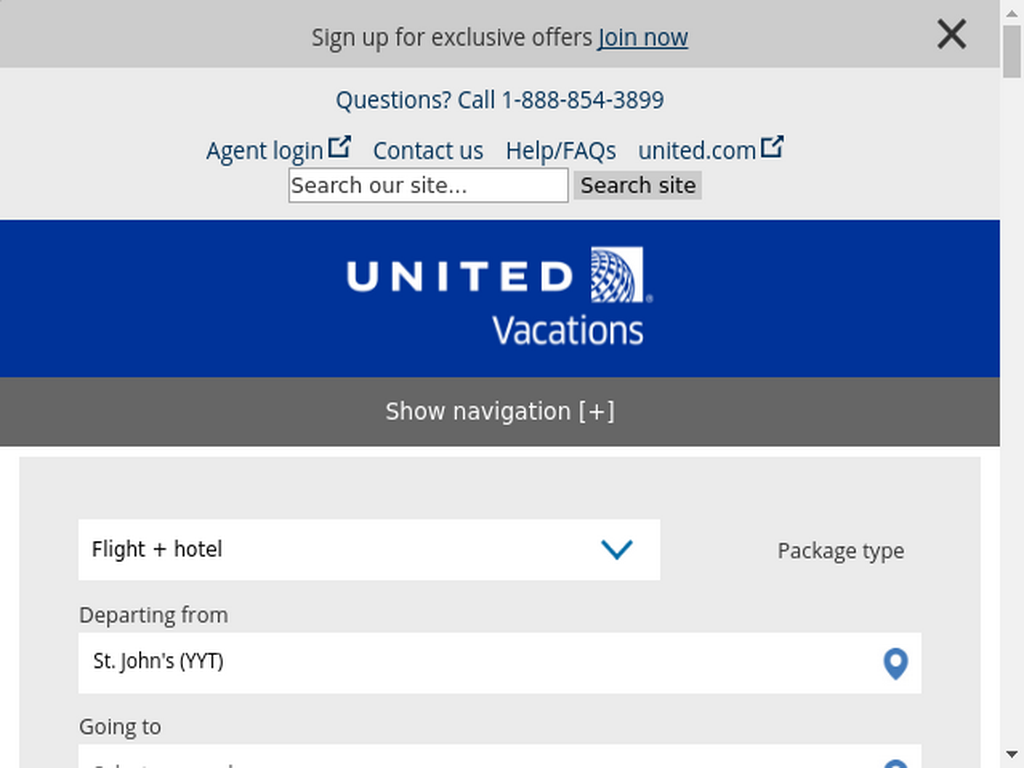Focus the Search our site field
The image size is (1024, 768).
[x=428, y=185]
